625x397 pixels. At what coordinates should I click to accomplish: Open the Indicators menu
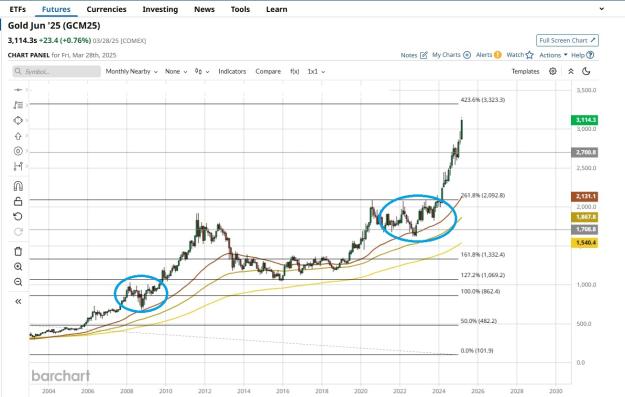232,71
